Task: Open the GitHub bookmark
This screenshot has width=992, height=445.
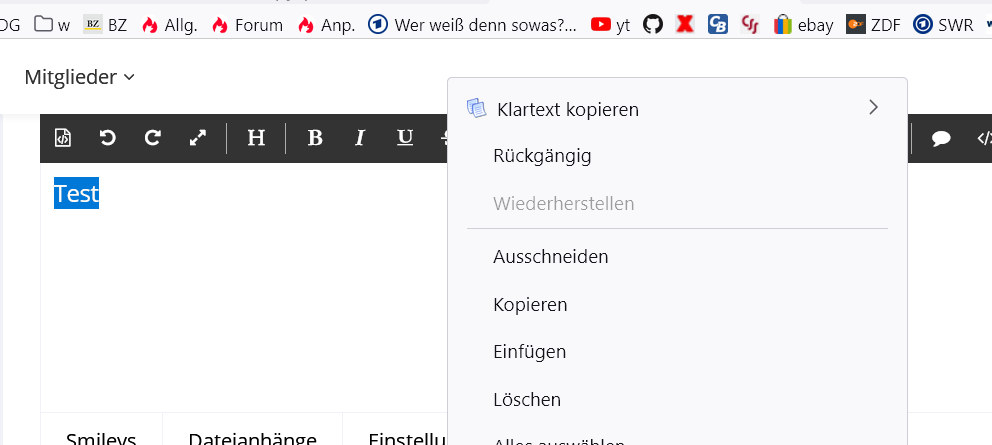Action: pos(653,25)
